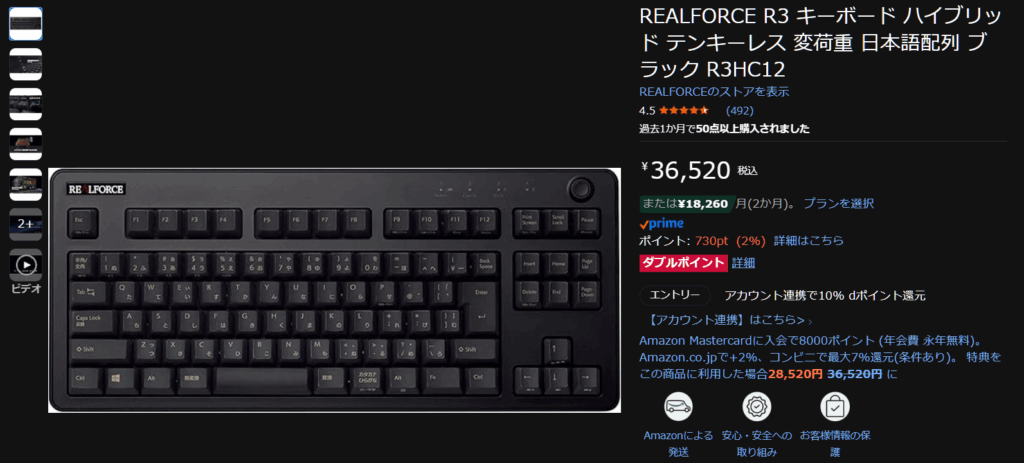Play the product video thumbnail
This screenshot has width=1024, height=463.
(25, 264)
